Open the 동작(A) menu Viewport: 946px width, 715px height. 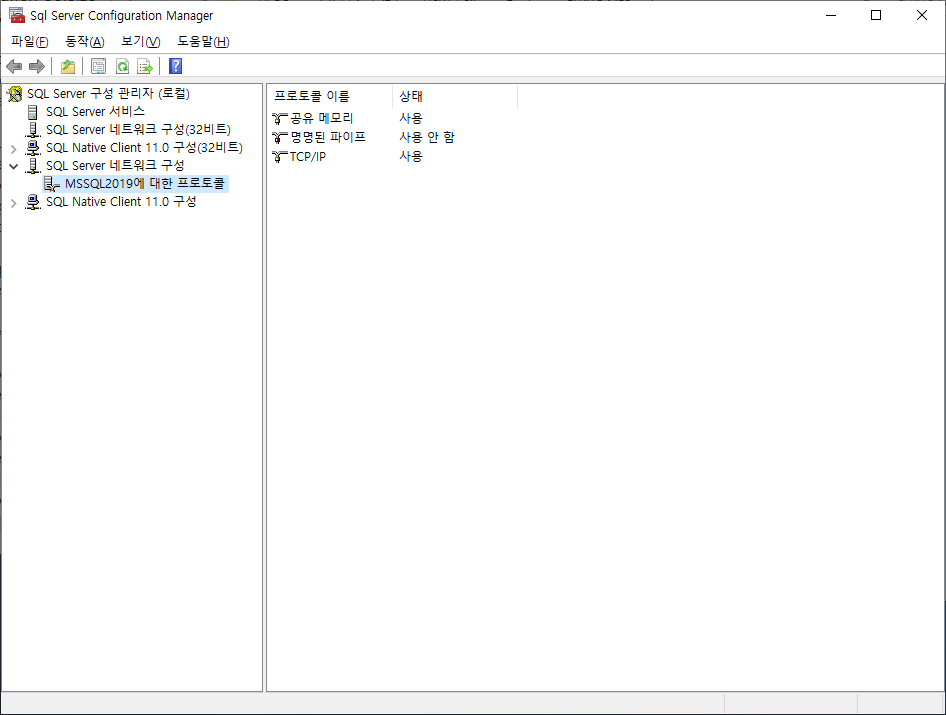(84, 42)
